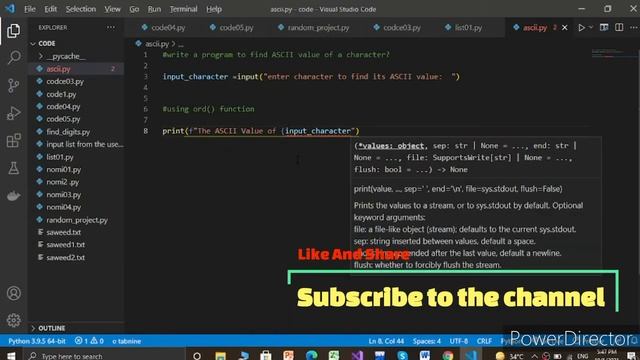Open random_project.py in the explorer tree
This screenshot has width=640, height=360.
click(x=77, y=220)
